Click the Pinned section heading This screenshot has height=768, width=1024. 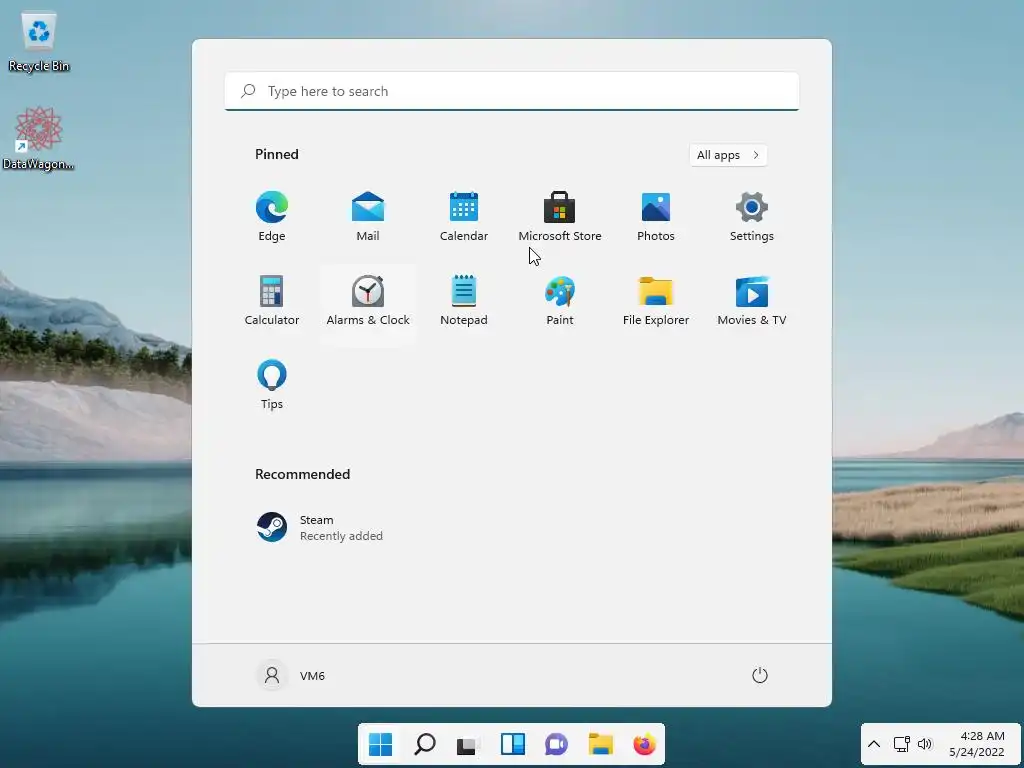point(277,154)
